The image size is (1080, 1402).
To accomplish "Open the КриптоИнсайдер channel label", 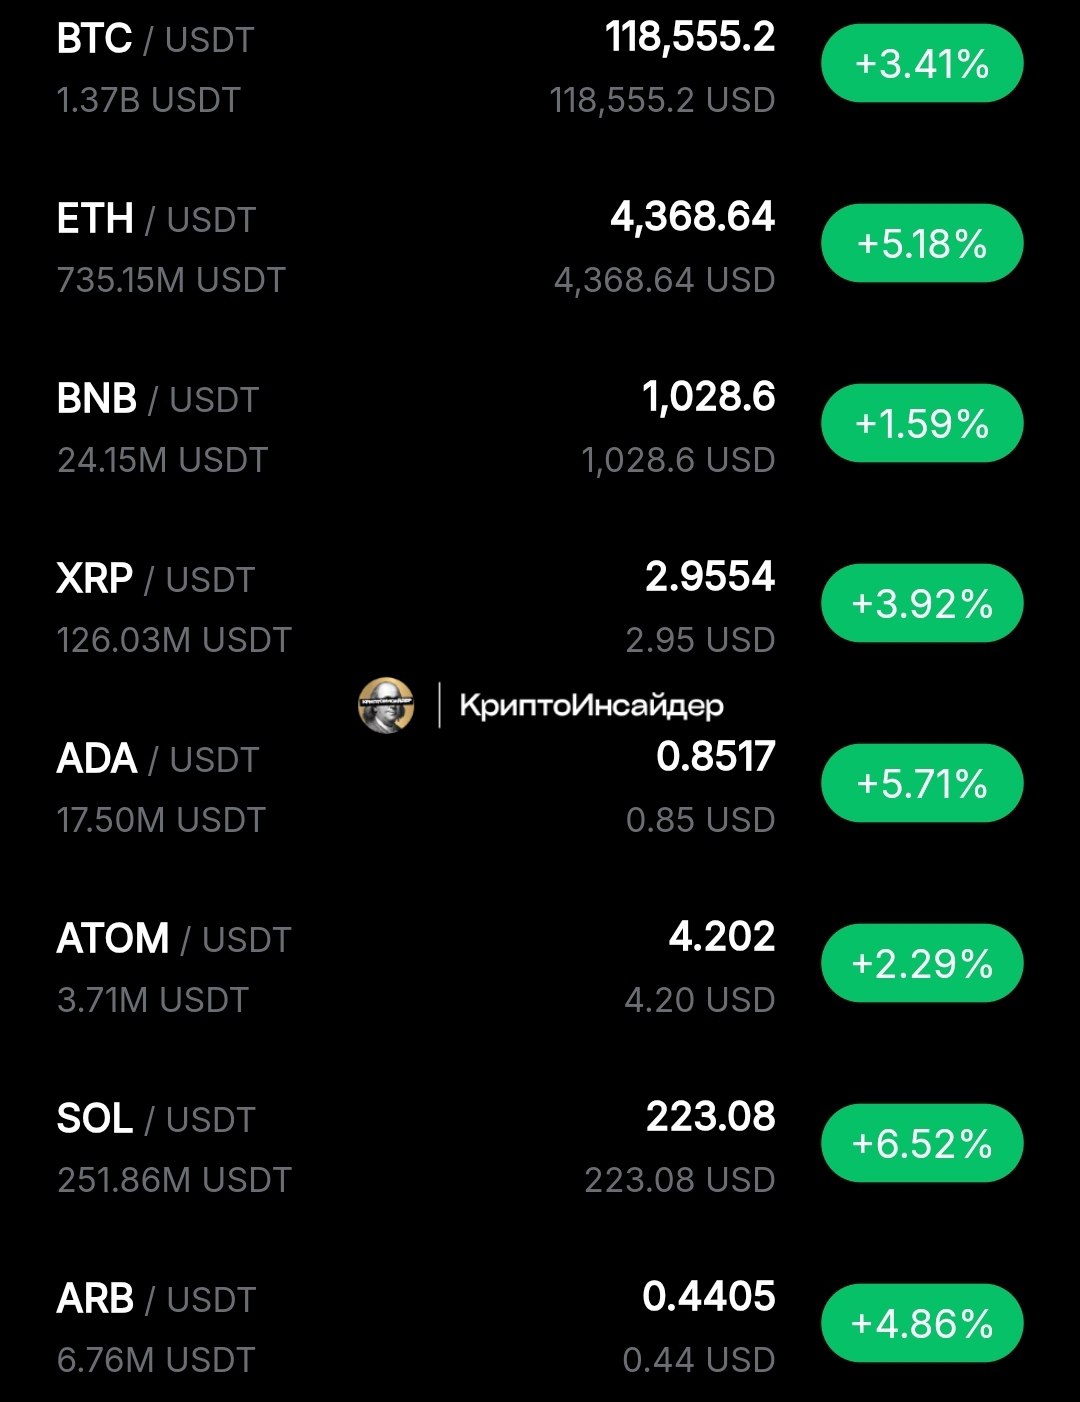I will click(591, 705).
